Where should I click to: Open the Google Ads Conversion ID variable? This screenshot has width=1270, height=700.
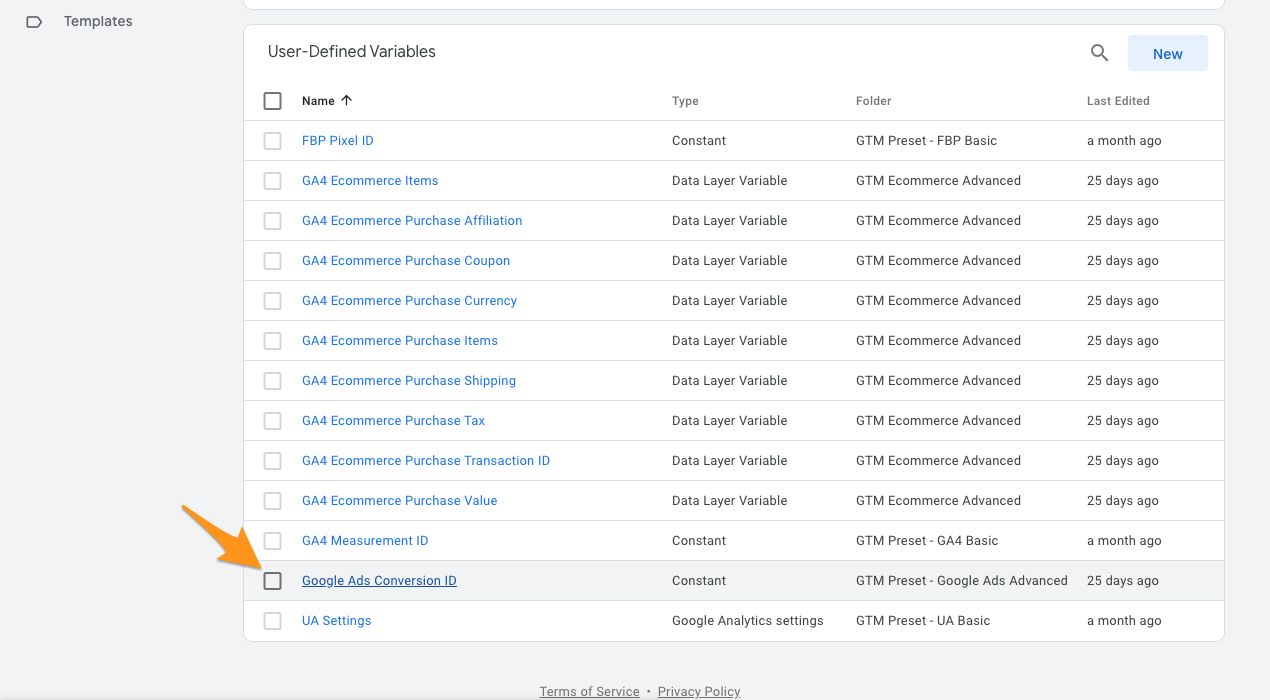point(379,581)
